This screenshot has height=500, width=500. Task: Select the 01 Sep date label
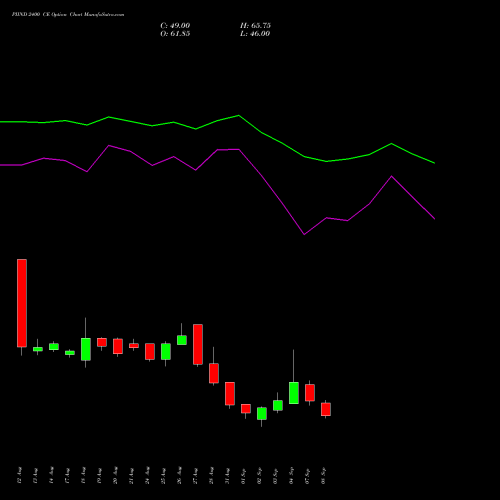coord(244,475)
